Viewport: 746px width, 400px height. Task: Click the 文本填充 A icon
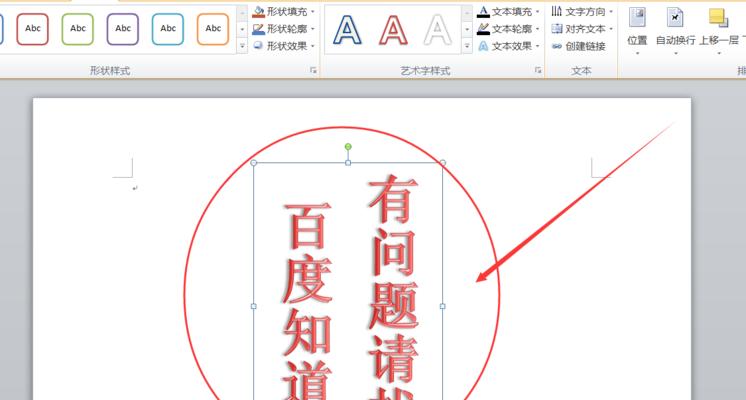[483, 11]
